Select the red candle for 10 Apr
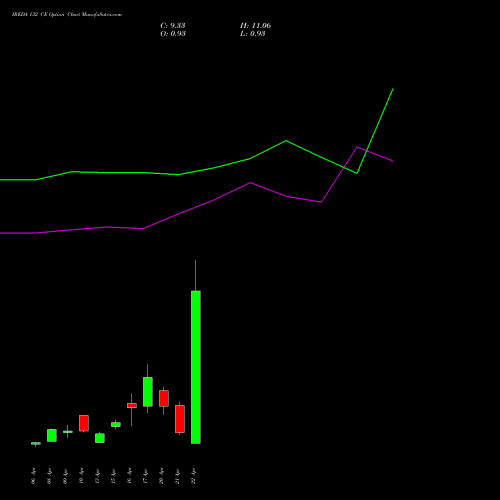 pyautogui.click(x=84, y=423)
